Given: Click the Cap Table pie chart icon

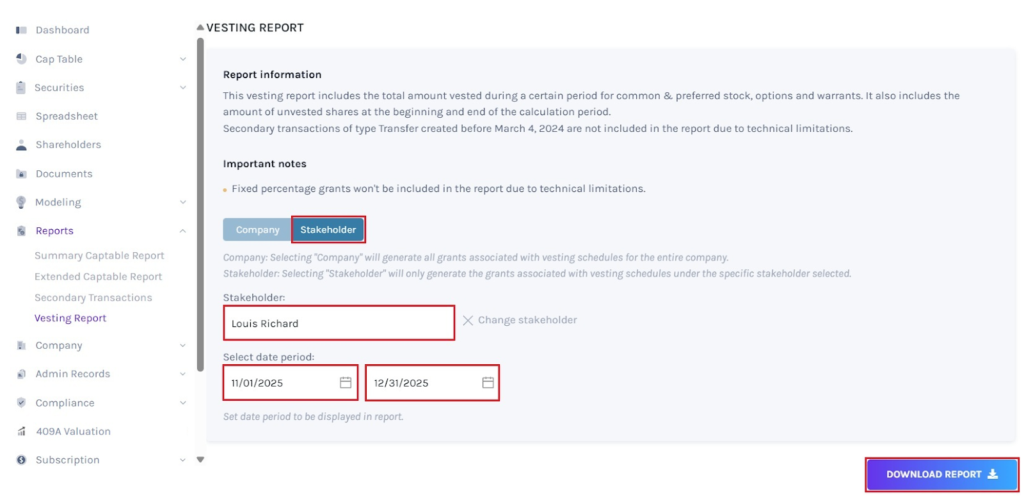Looking at the screenshot, I should tap(21, 59).
